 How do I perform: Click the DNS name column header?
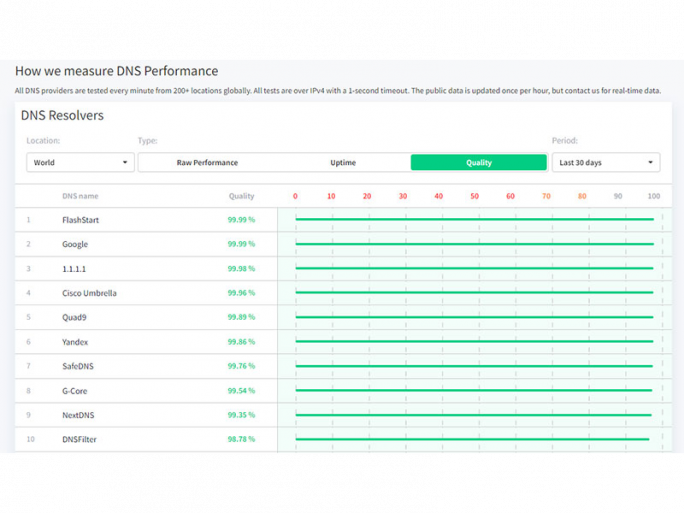[80, 196]
